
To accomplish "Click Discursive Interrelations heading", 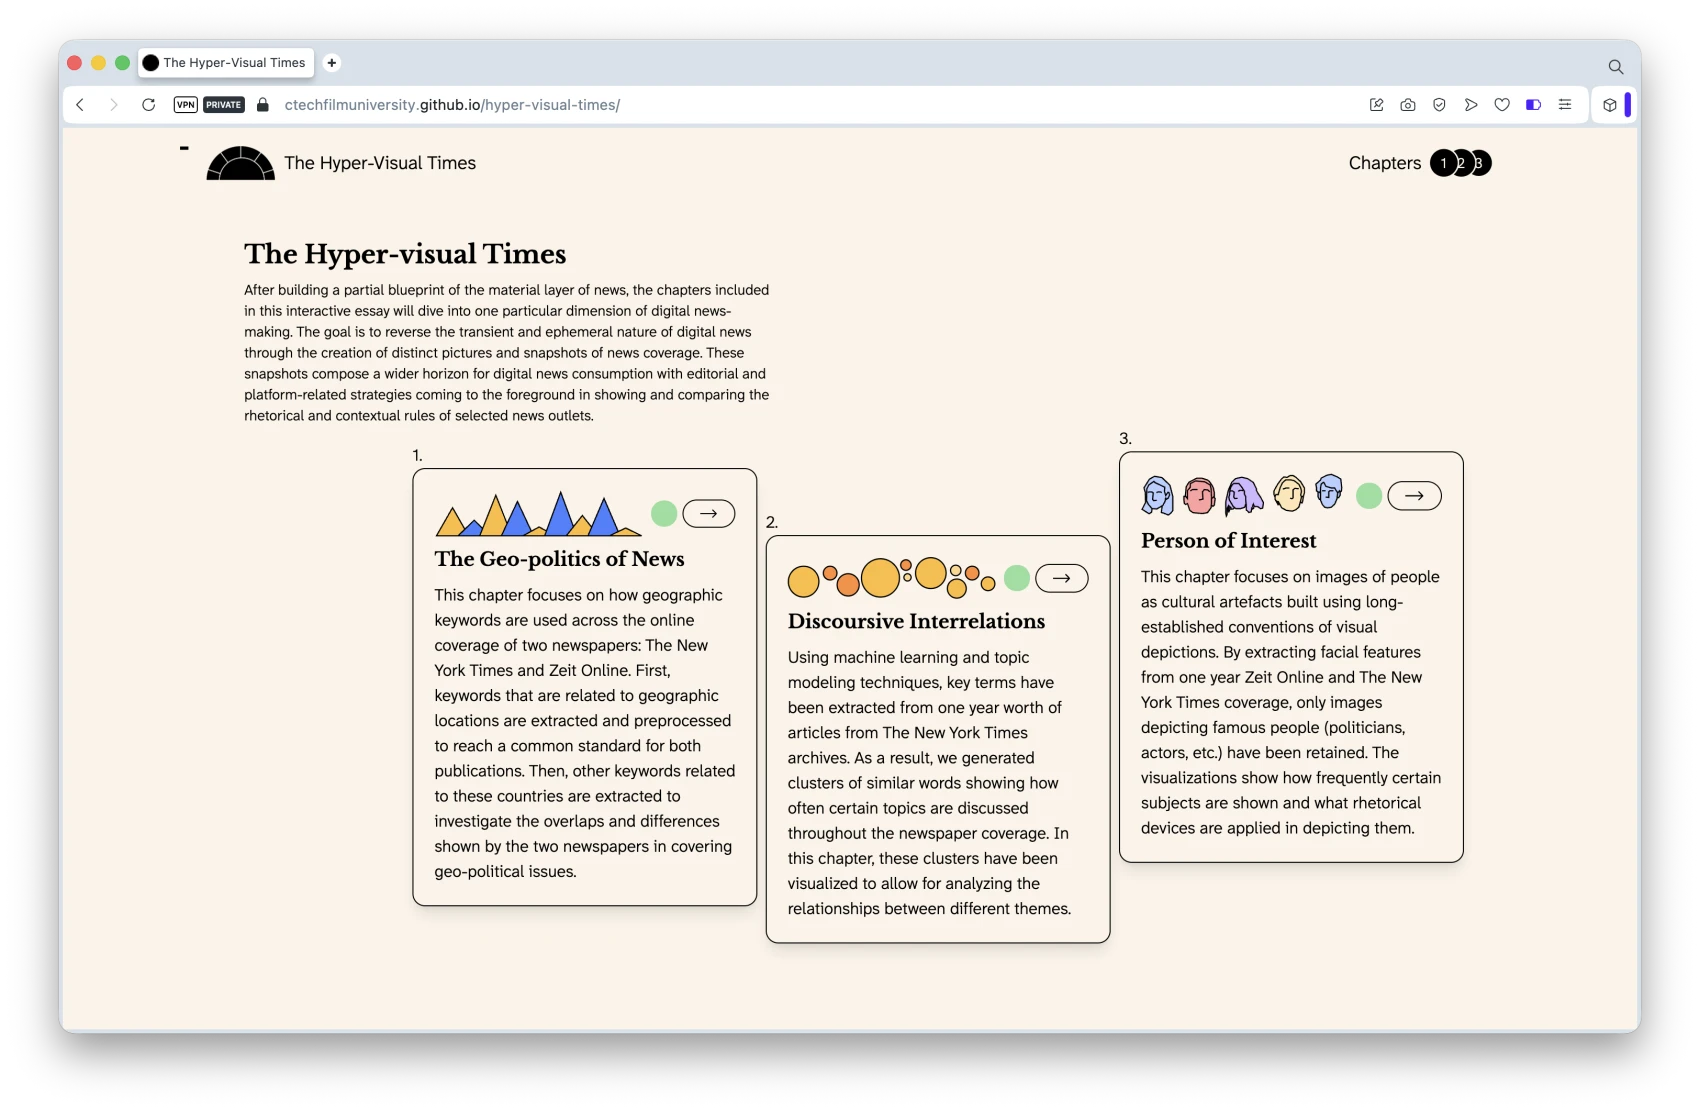I will point(916,621).
